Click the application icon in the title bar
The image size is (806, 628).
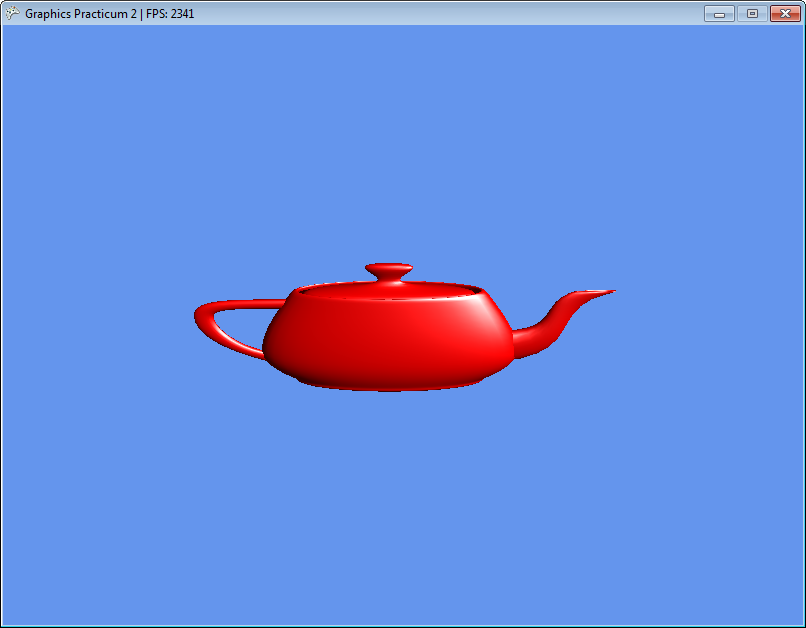pos(12,14)
